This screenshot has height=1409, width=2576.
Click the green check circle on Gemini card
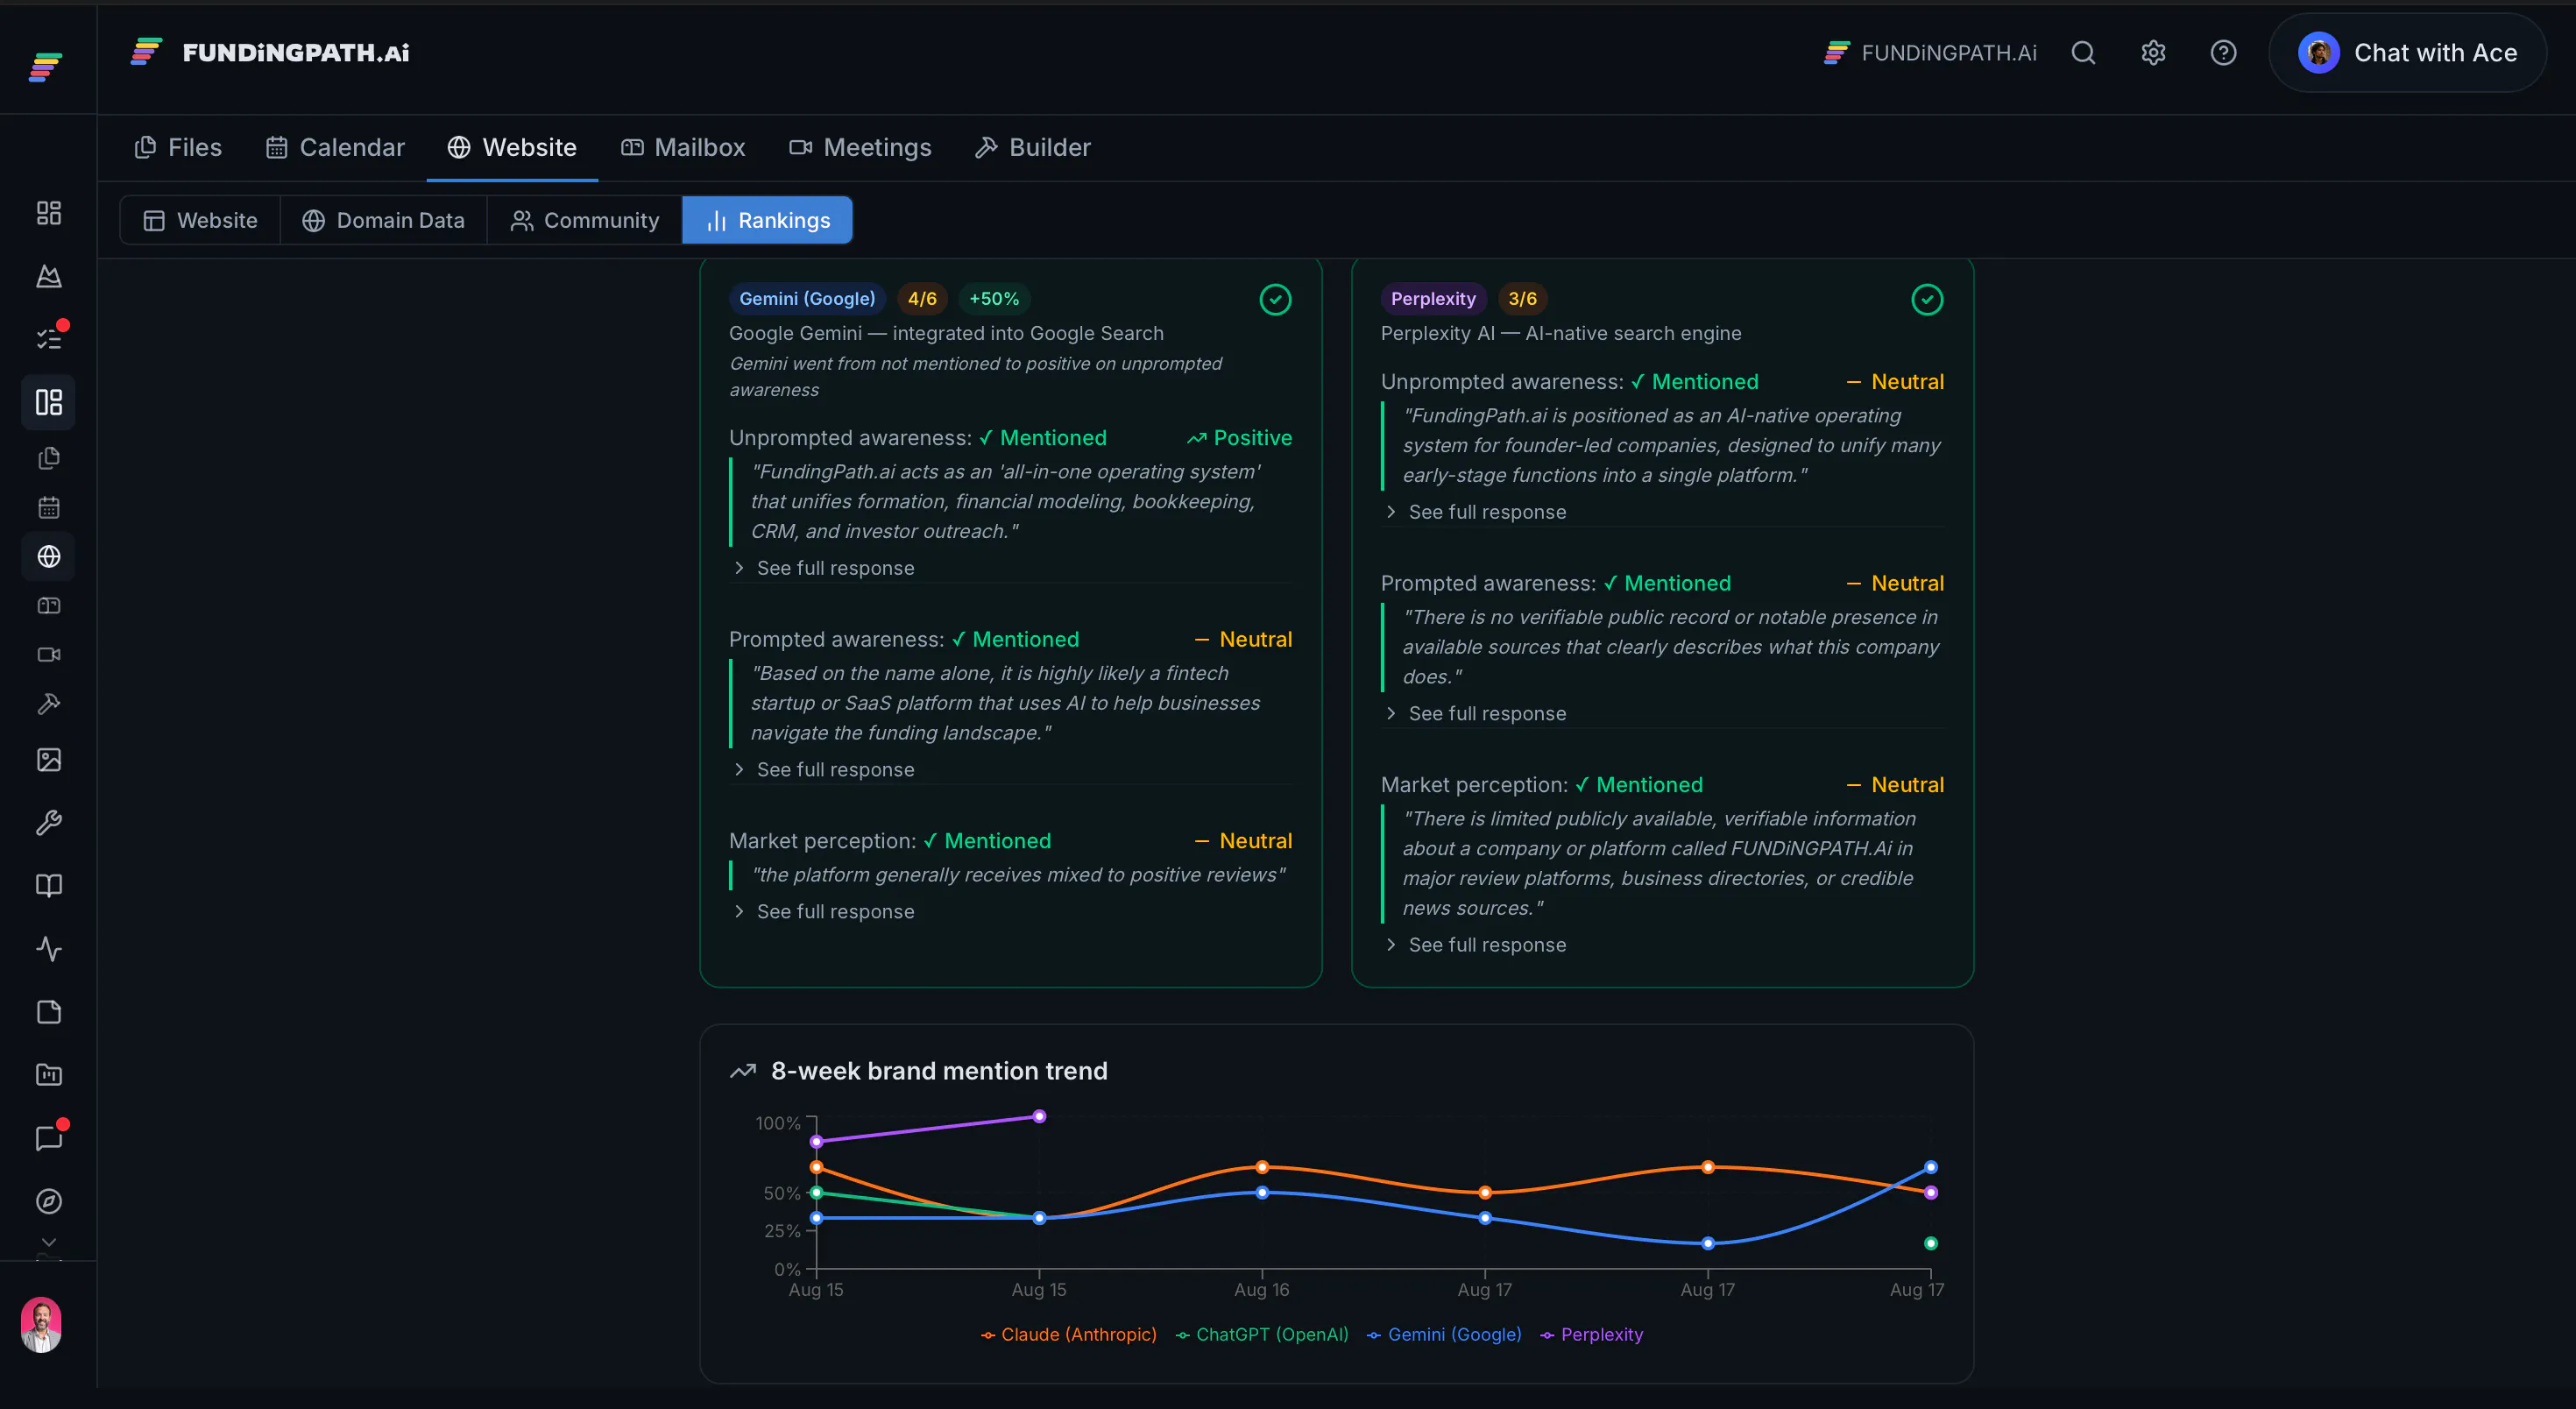1275,299
